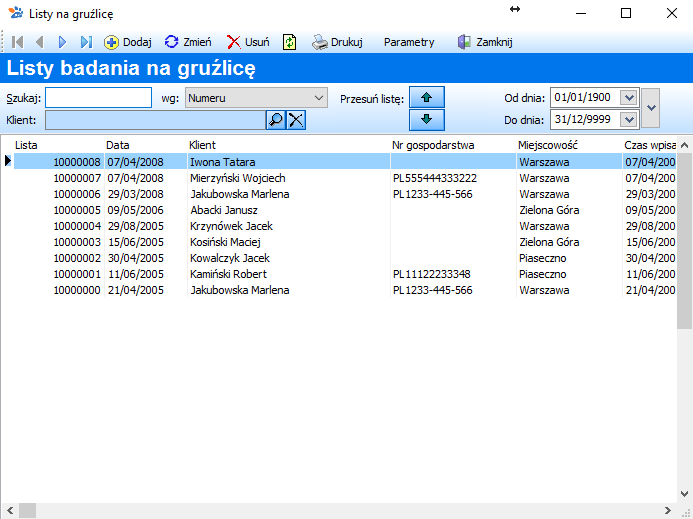Go to next record arrow
This screenshot has height=519, width=693.
pos(62,42)
